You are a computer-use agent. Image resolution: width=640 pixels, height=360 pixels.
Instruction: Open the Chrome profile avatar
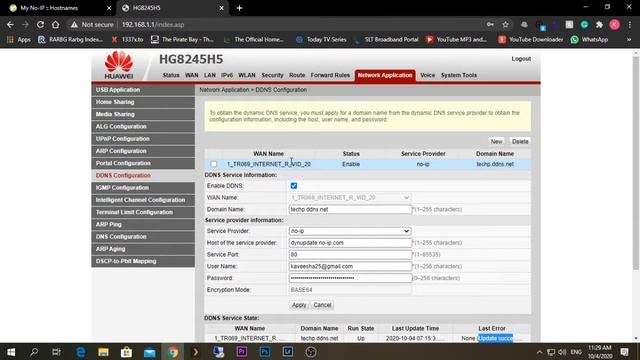[614, 24]
